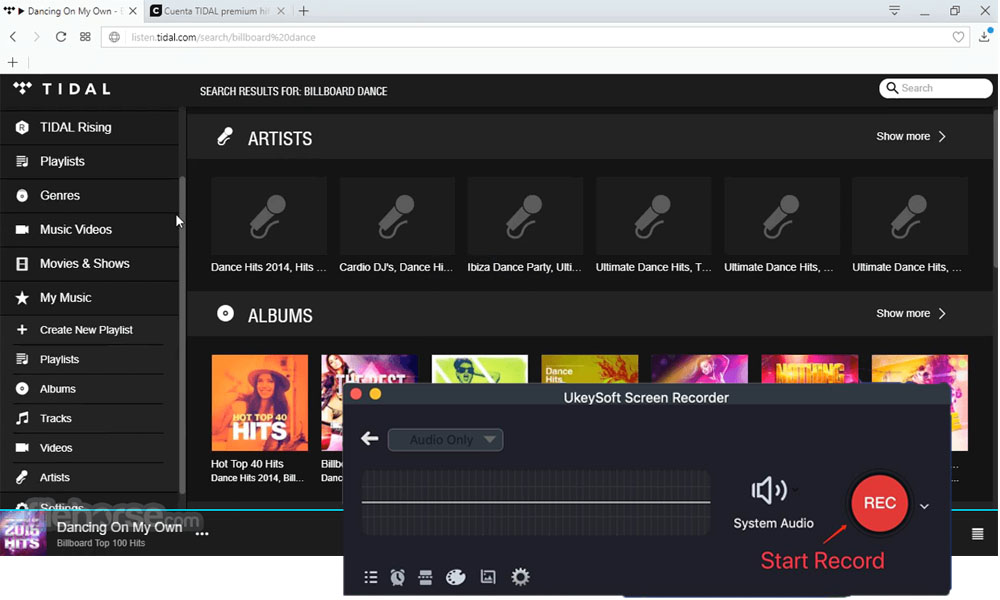Open UkeySoft recorder settings gear
The width and height of the screenshot is (1000, 600).
coord(520,578)
